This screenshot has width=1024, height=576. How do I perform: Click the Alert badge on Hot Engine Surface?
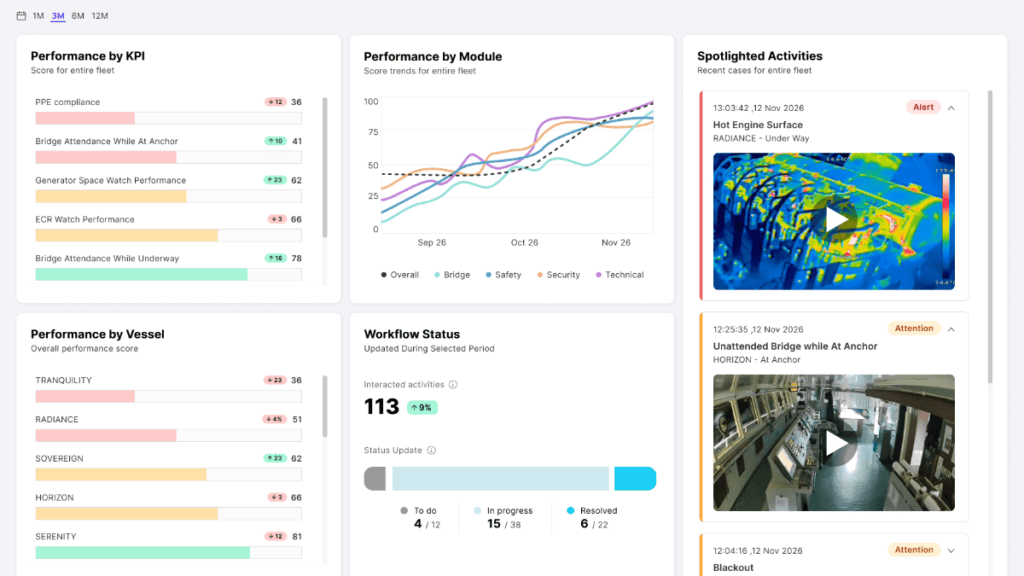[x=923, y=107]
